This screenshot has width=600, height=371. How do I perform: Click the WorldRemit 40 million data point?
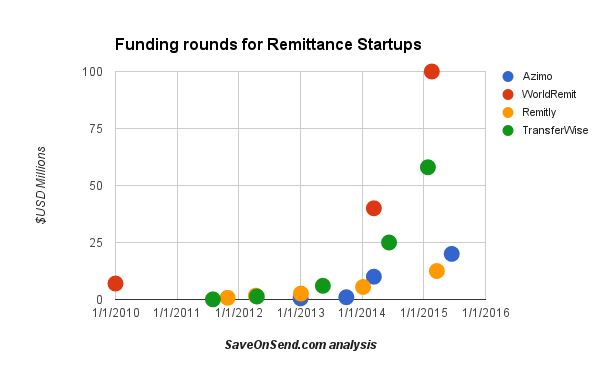coord(374,208)
